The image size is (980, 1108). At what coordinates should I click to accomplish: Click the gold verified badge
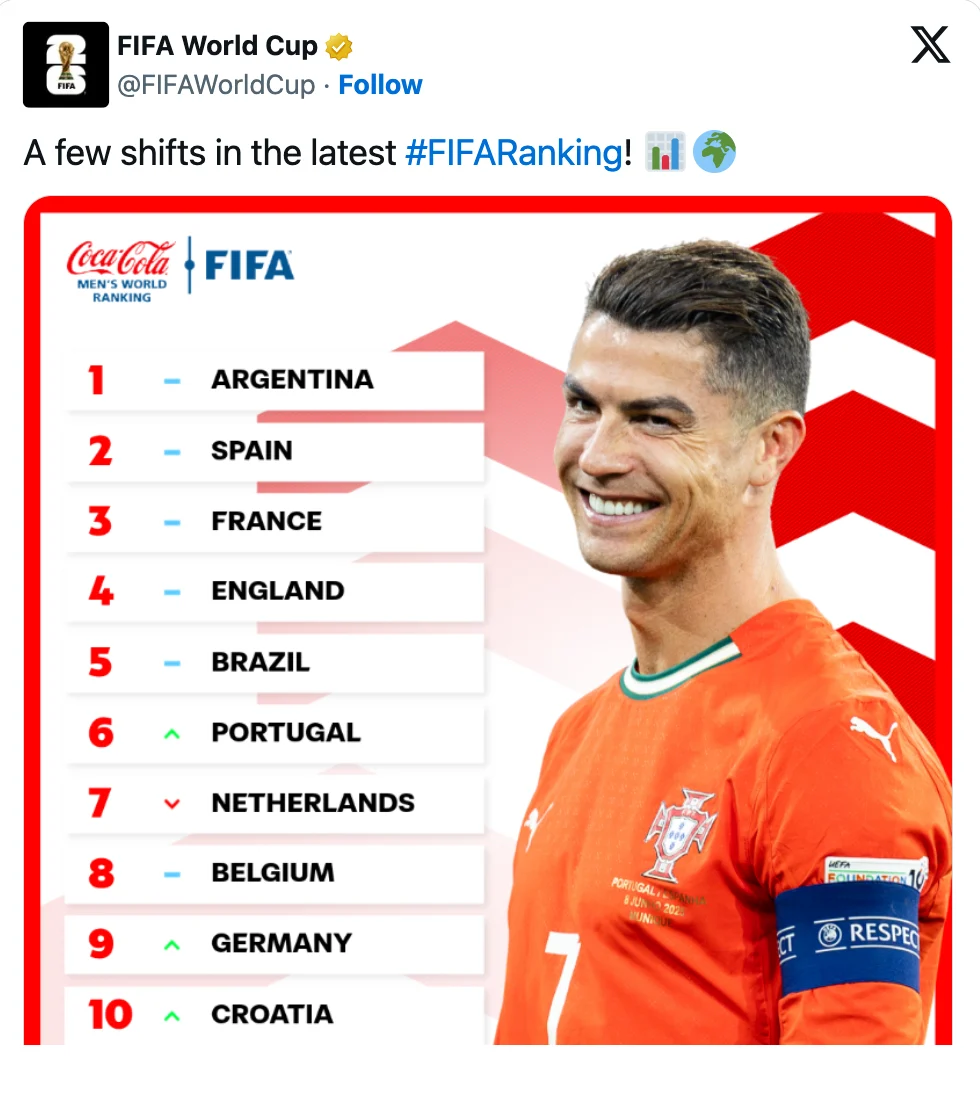coord(338,47)
